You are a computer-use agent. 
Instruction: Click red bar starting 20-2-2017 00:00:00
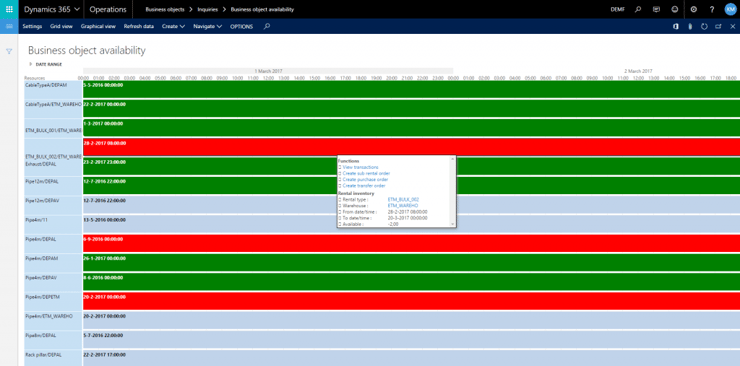[x=412, y=301]
